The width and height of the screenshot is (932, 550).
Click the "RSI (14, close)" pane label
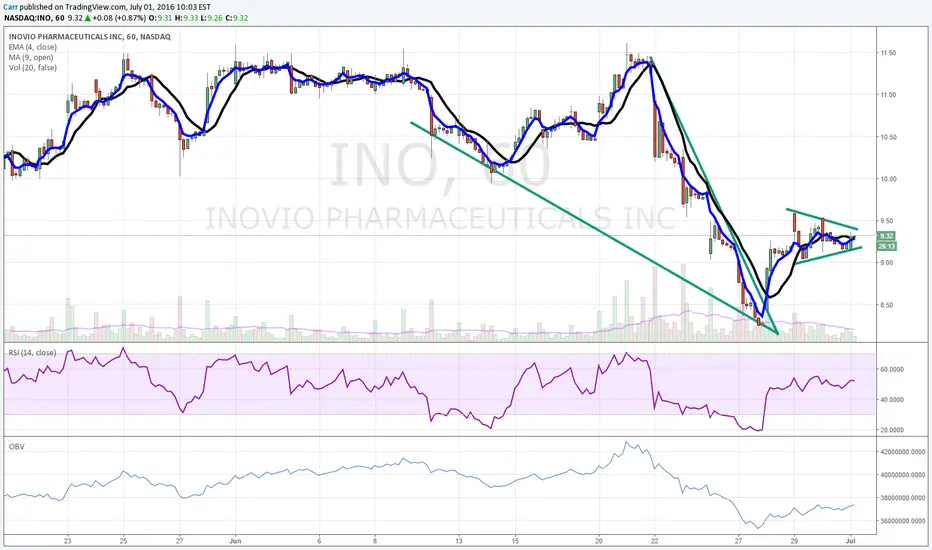tap(32, 353)
